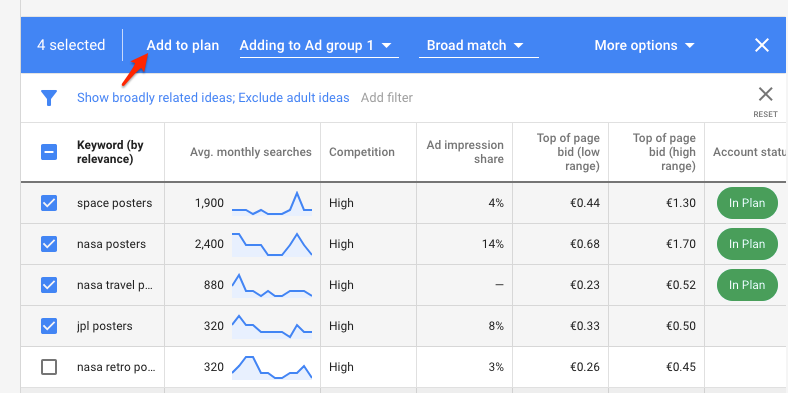Image resolution: width=788 pixels, height=393 pixels.
Task: Uncheck the jpl posters checkbox
Action: point(49,326)
